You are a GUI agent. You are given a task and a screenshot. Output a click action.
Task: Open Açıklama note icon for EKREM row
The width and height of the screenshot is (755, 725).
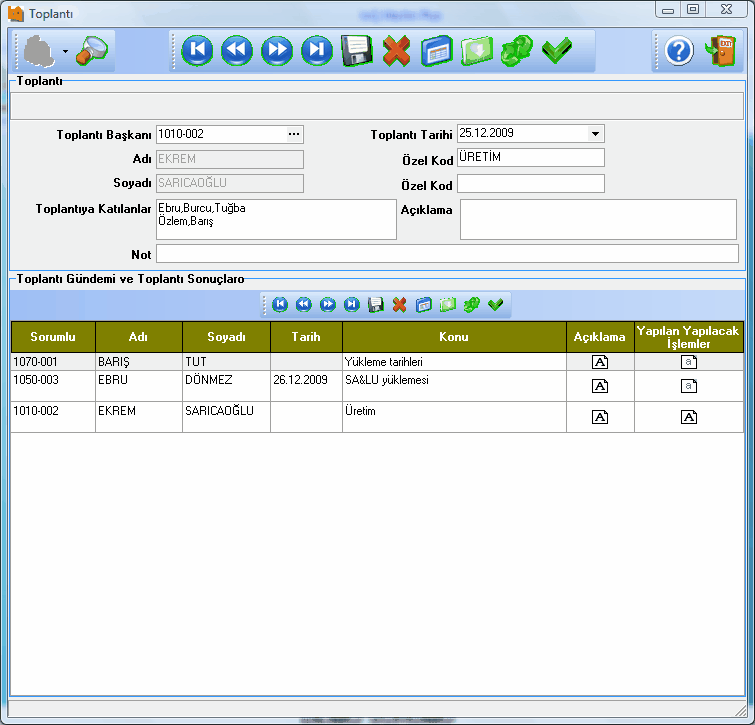pos(600,417)
